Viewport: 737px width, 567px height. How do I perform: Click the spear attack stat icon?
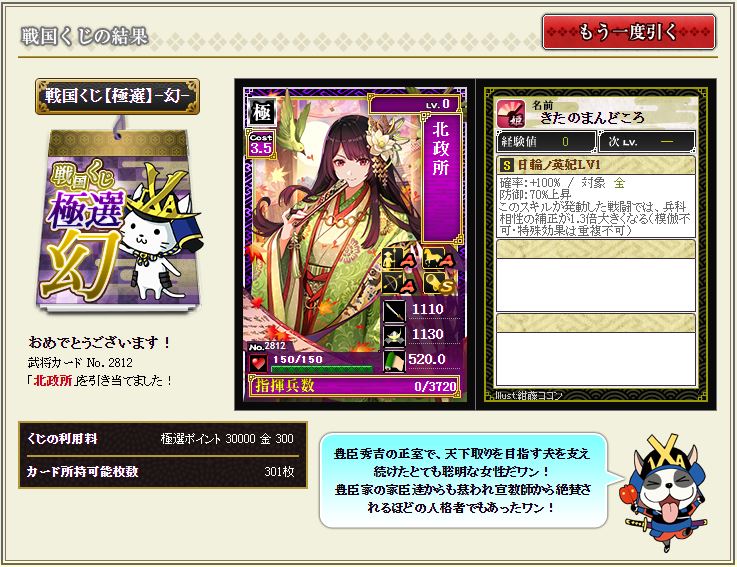tap(394, 310)
